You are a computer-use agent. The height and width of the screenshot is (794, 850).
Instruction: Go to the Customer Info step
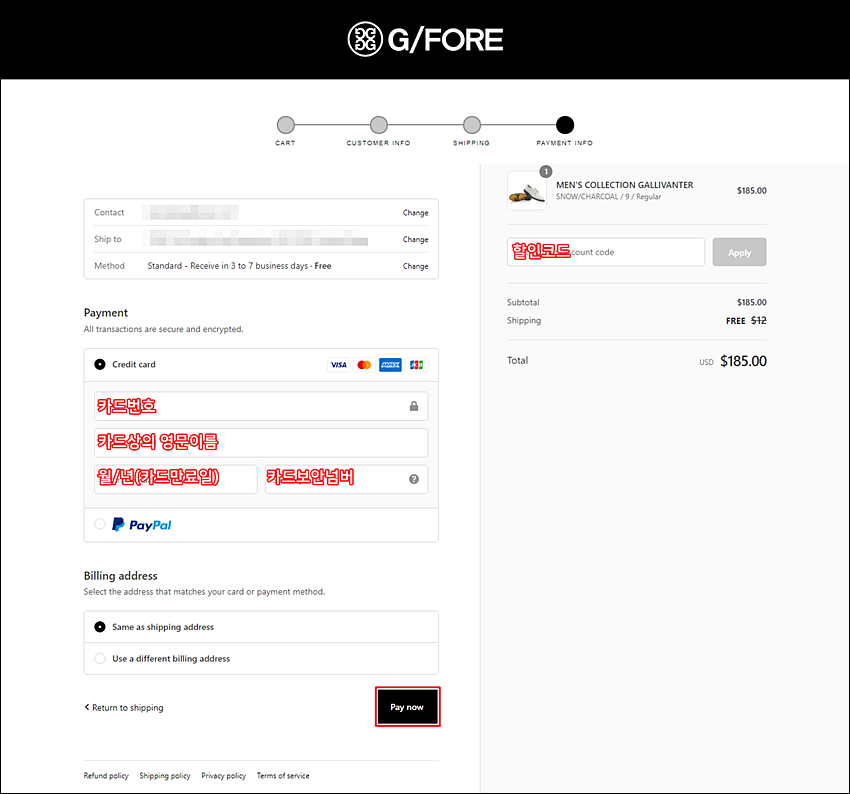[379, 125]
